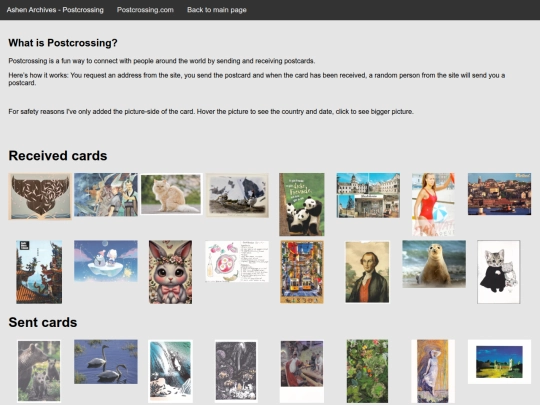Open the bear with cubs sent card
The height and width of the screenshot is (405, 540).
tap(39, 371)
